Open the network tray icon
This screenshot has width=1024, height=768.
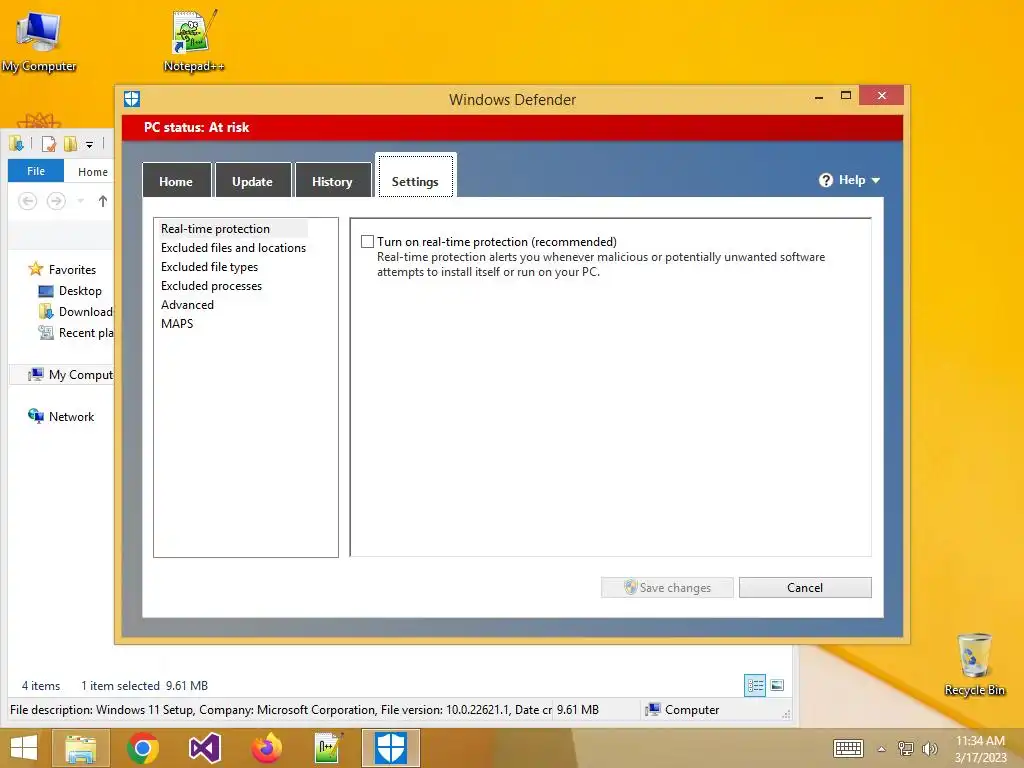pyautogui.click(x=906, y=748)
